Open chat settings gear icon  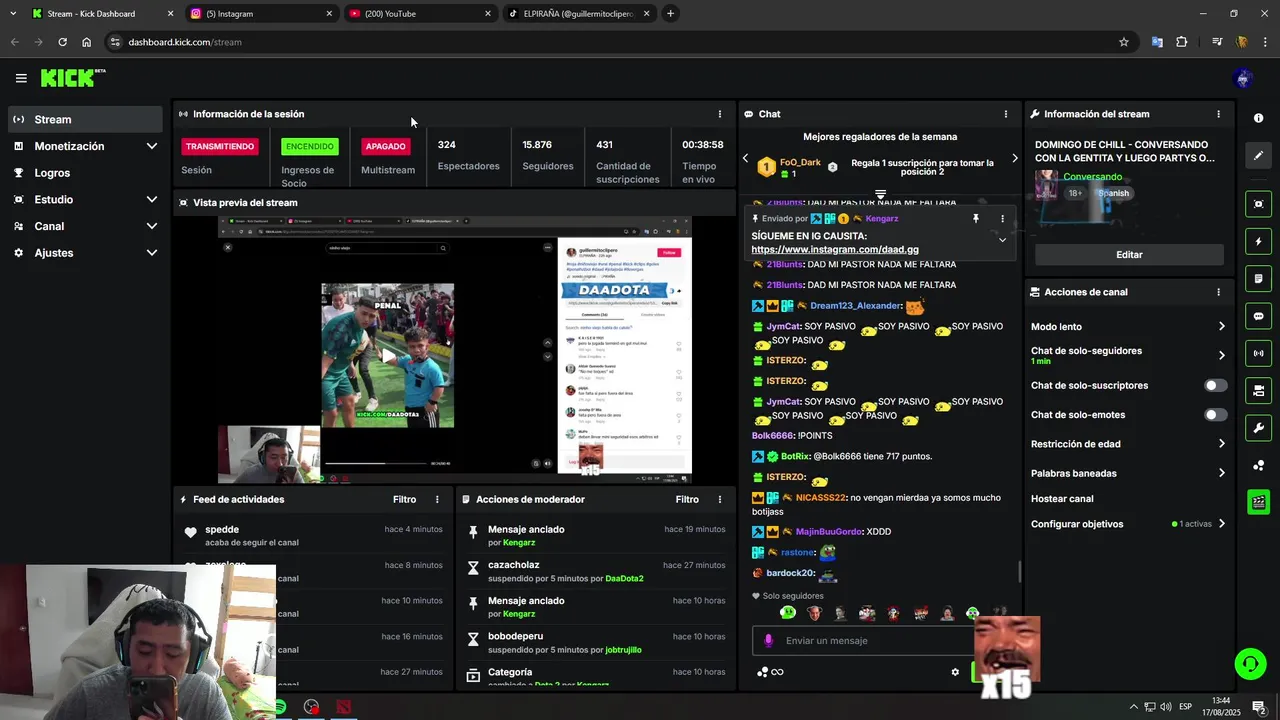(955, 672)
